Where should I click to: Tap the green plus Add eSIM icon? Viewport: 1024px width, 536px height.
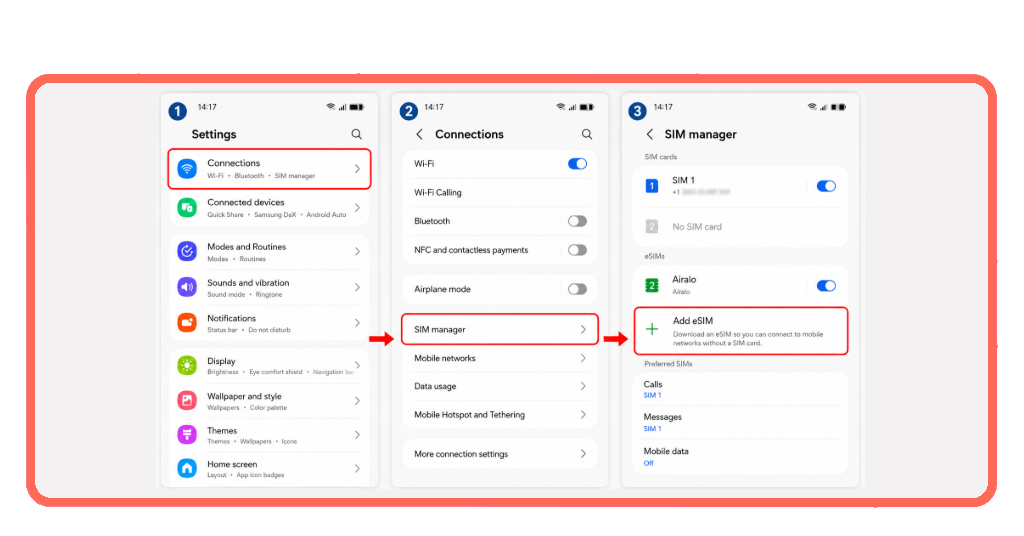652,329
